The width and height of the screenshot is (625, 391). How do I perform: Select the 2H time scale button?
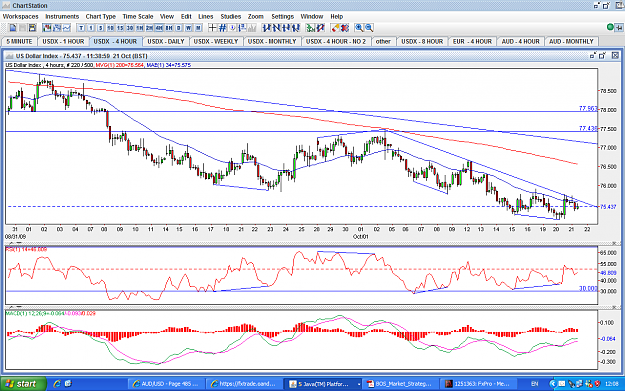(149, 28)
